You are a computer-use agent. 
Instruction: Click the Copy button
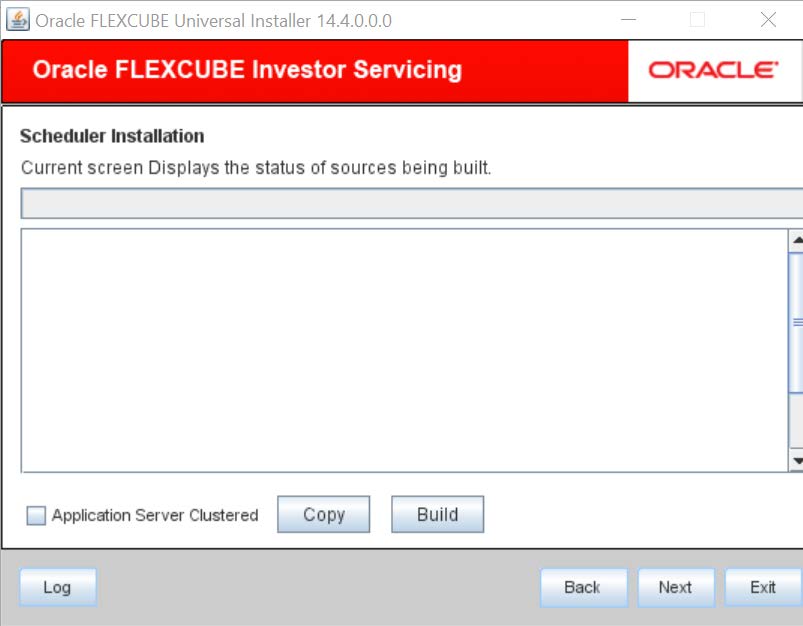324,514
